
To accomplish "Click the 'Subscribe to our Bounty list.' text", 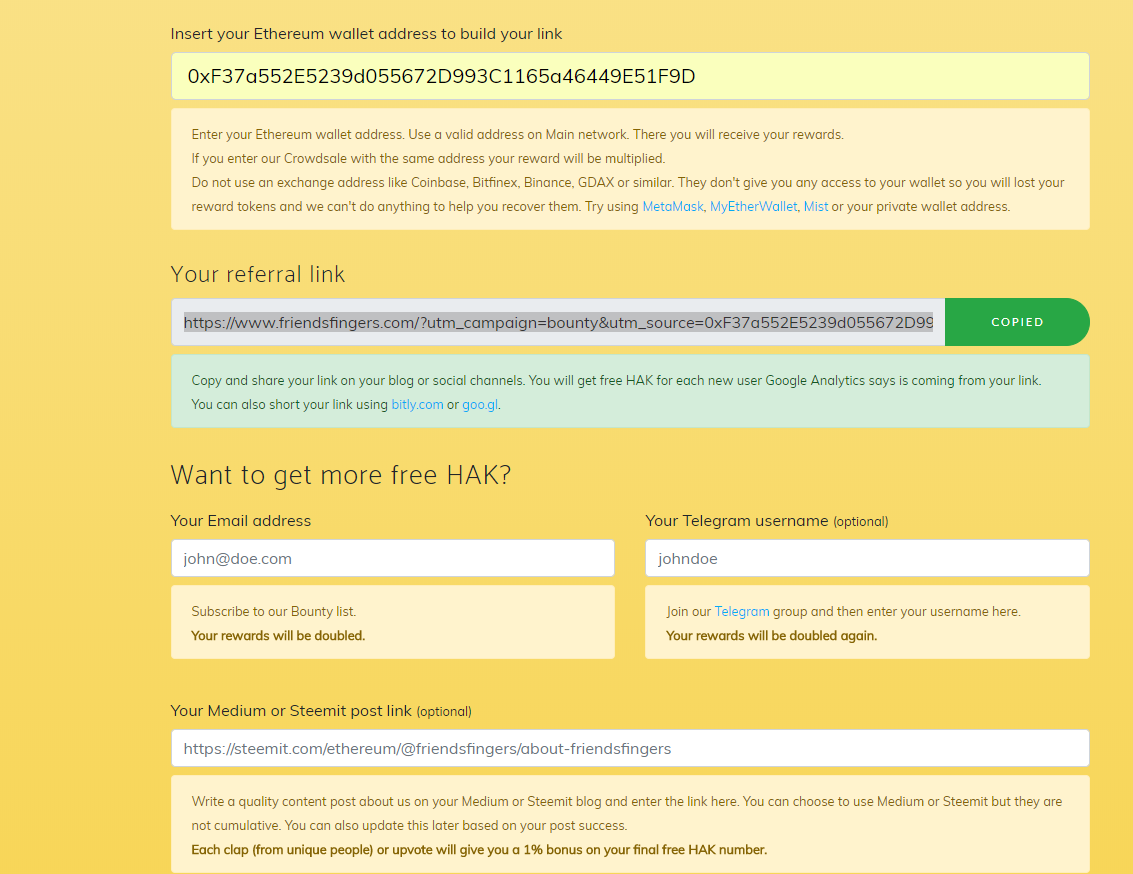I will (274, 612).
